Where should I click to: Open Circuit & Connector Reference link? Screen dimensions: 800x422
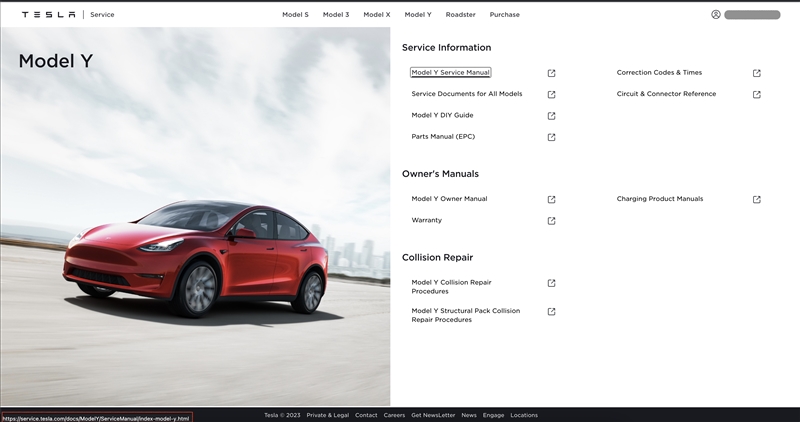(x=666, y=94)
